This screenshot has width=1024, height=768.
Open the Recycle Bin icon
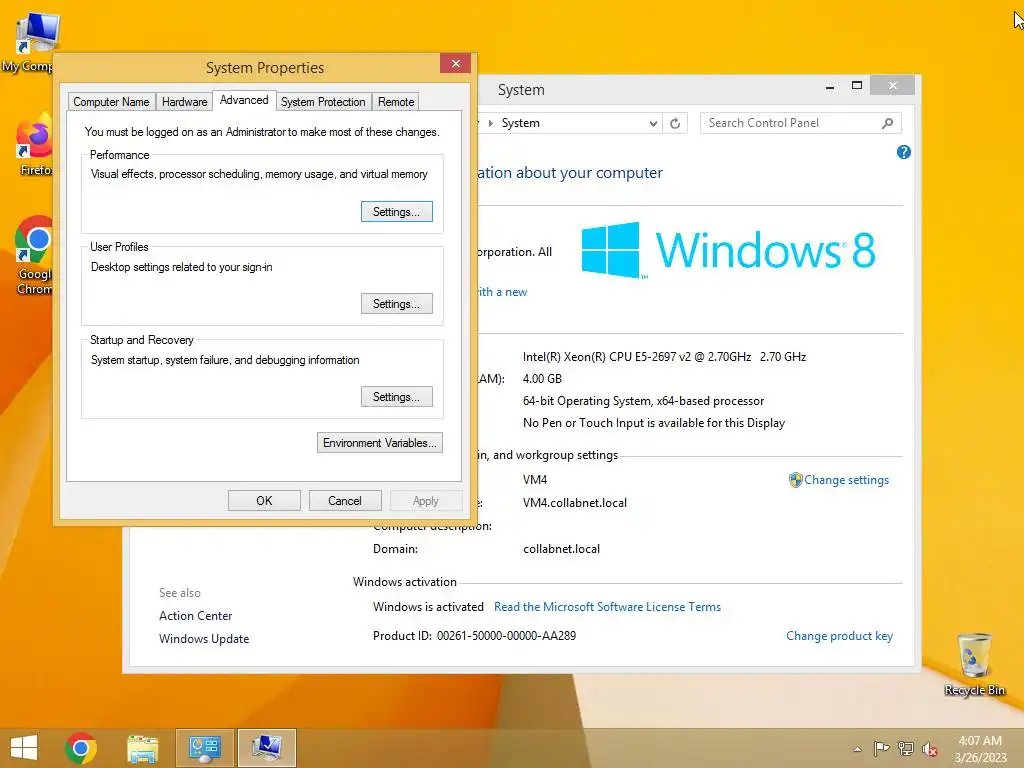tap(974, 664)
